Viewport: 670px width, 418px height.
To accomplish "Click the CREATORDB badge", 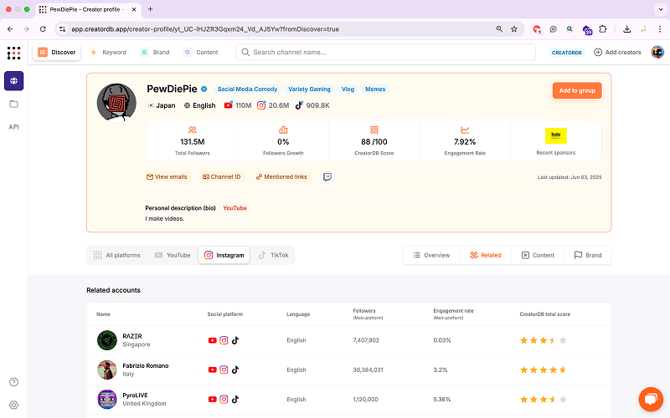I will tap(567, 53).
